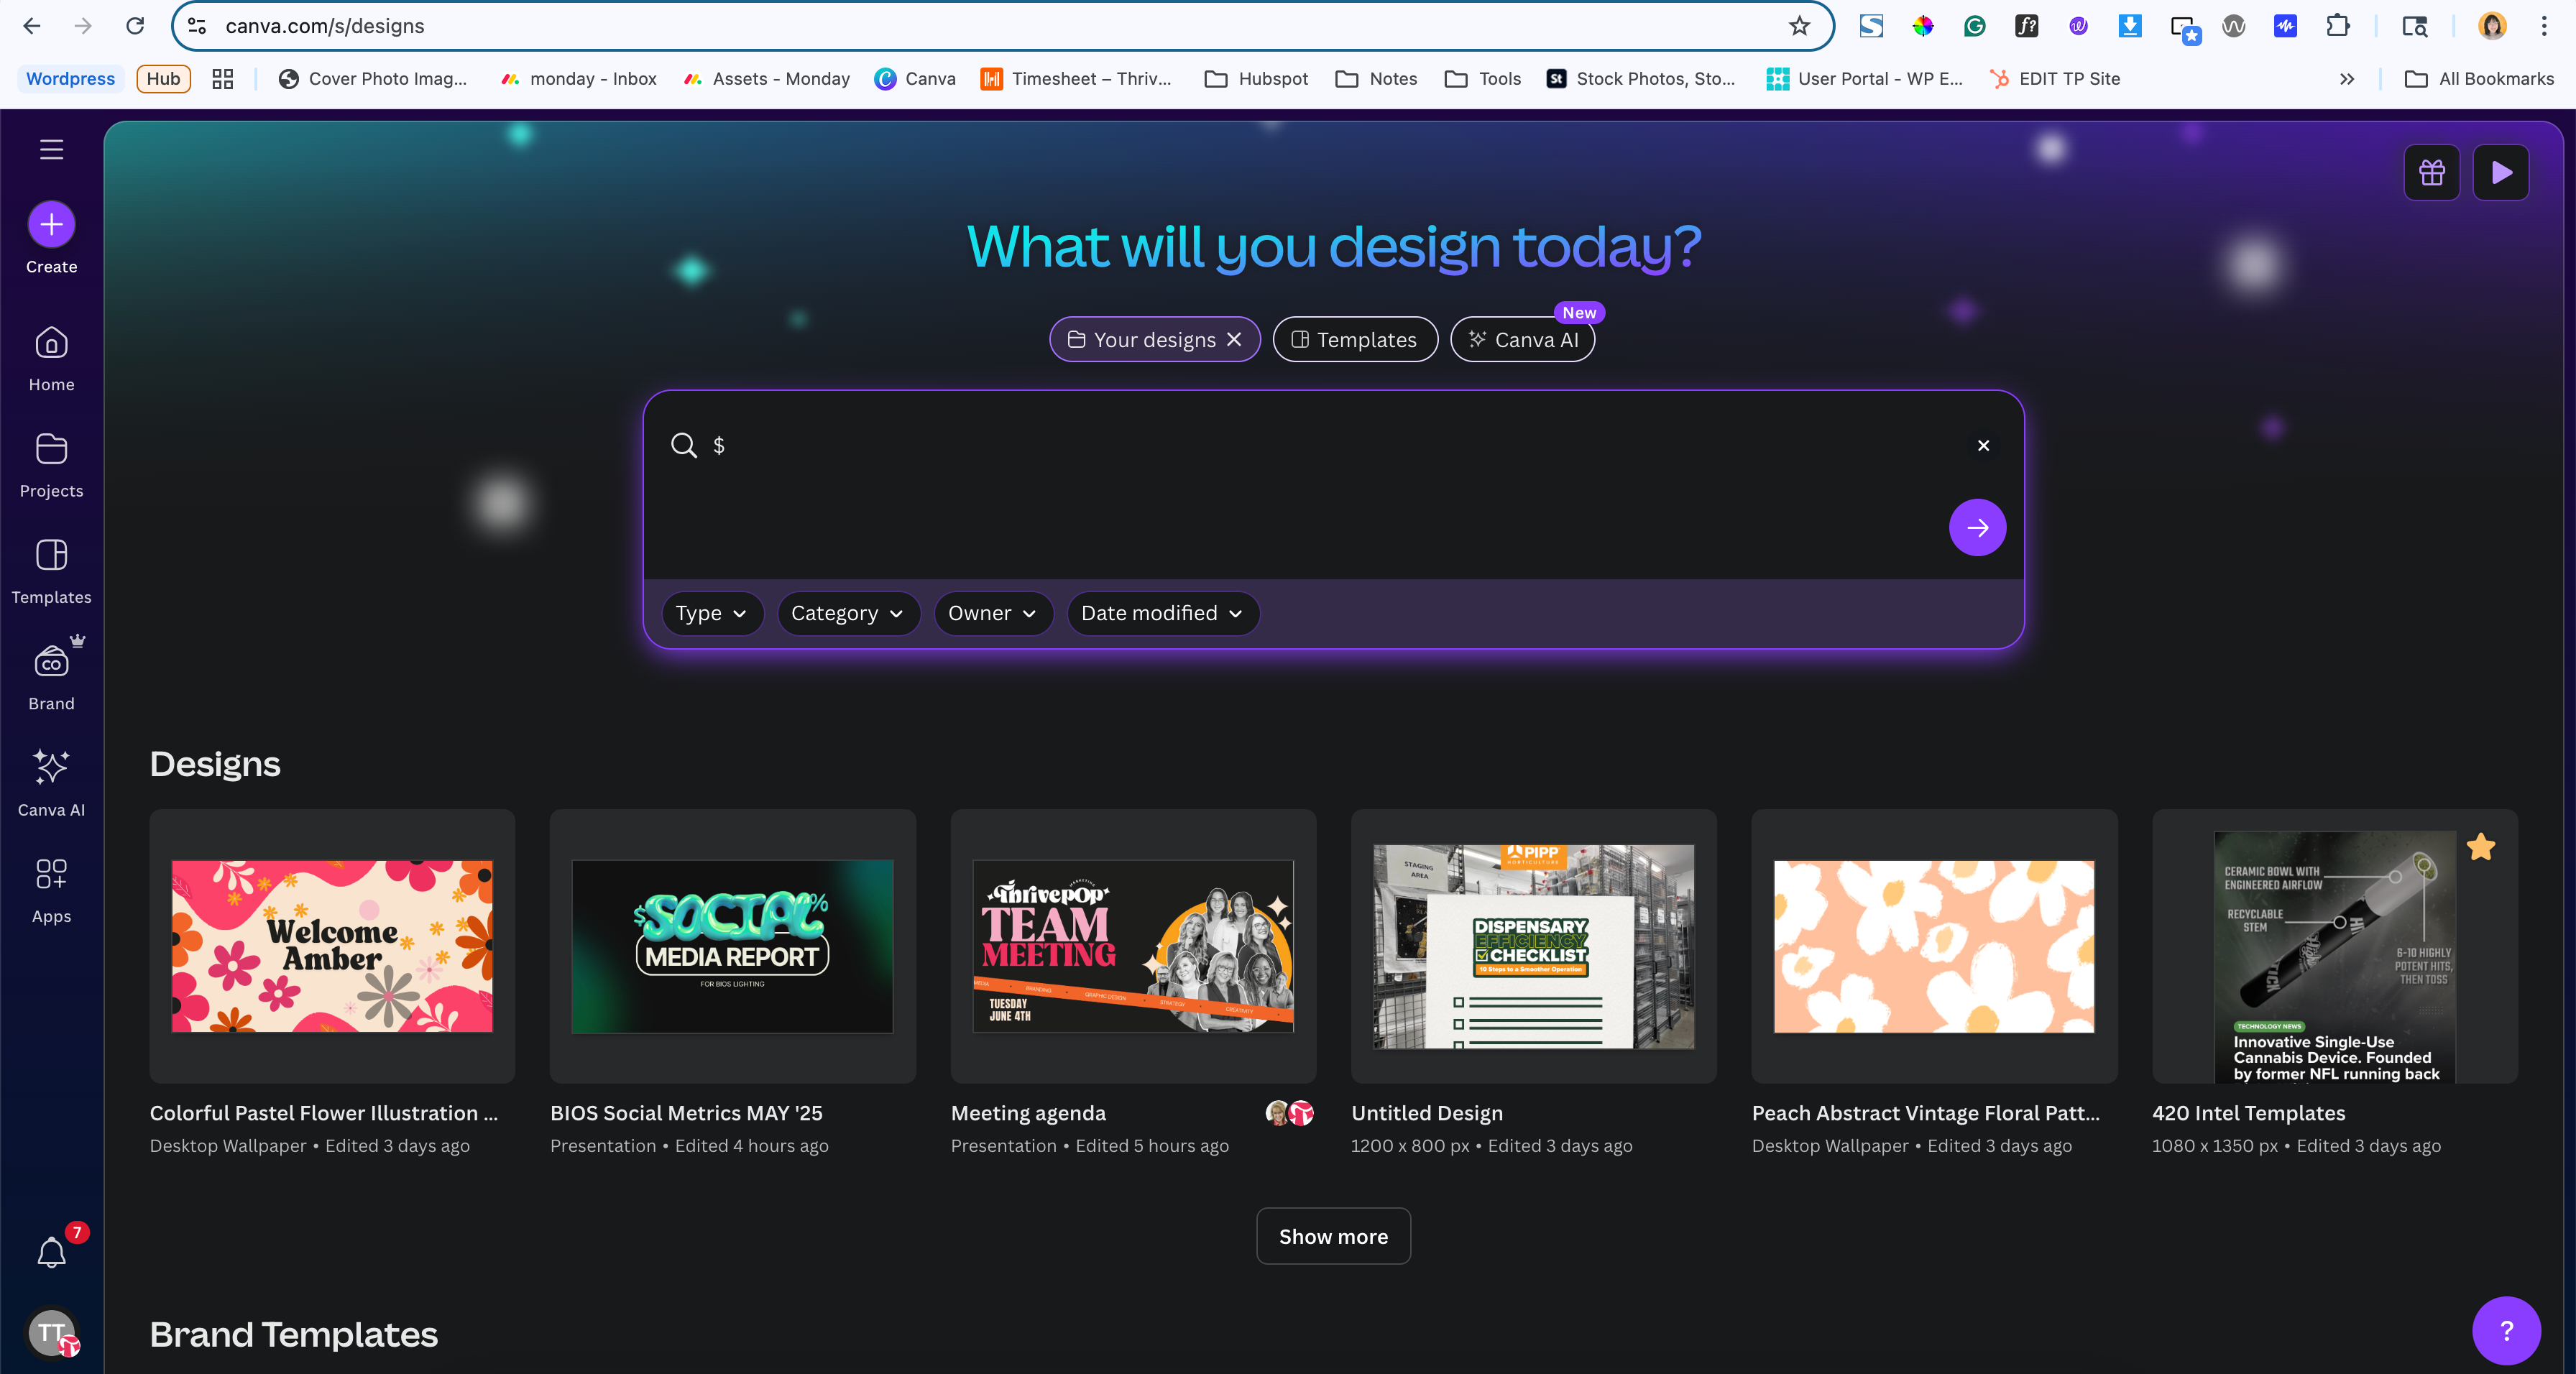Click the download extension icon
Image resolution: width=2576 pixels, height=1374 pixels.
2130,26
